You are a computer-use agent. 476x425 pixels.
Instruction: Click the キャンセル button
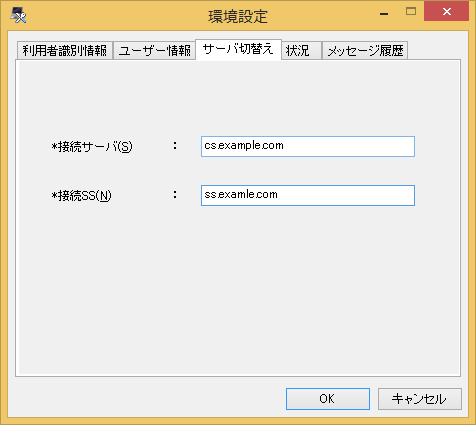420,399
